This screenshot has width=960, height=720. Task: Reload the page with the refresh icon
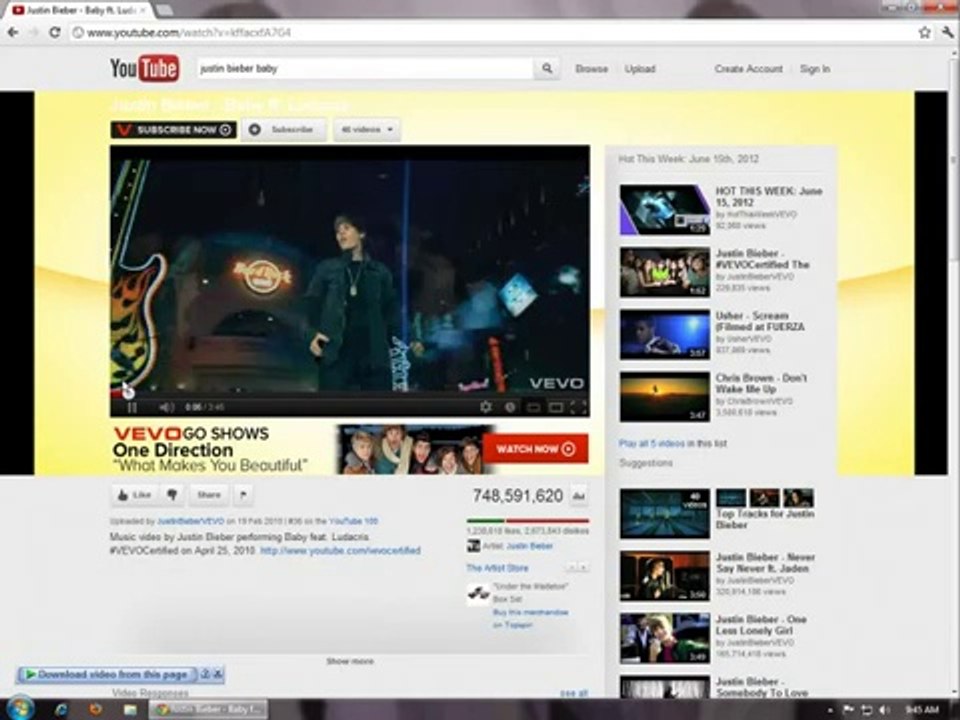(x=54, y=32)
